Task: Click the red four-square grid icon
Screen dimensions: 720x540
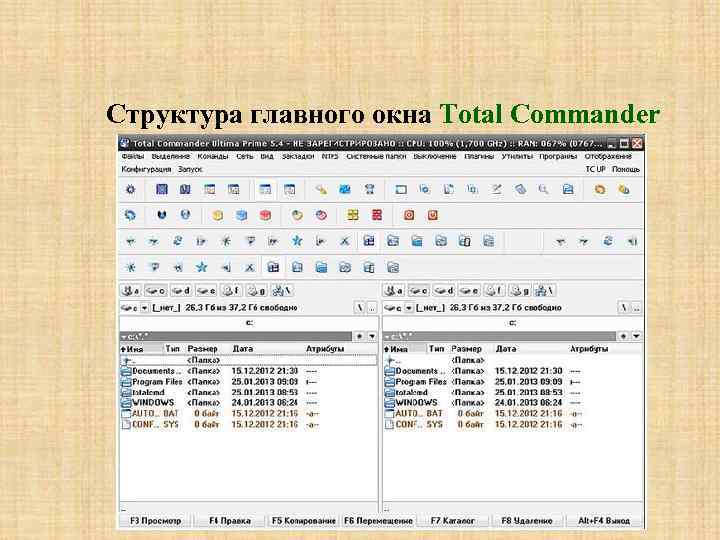Action: (377, 215)
